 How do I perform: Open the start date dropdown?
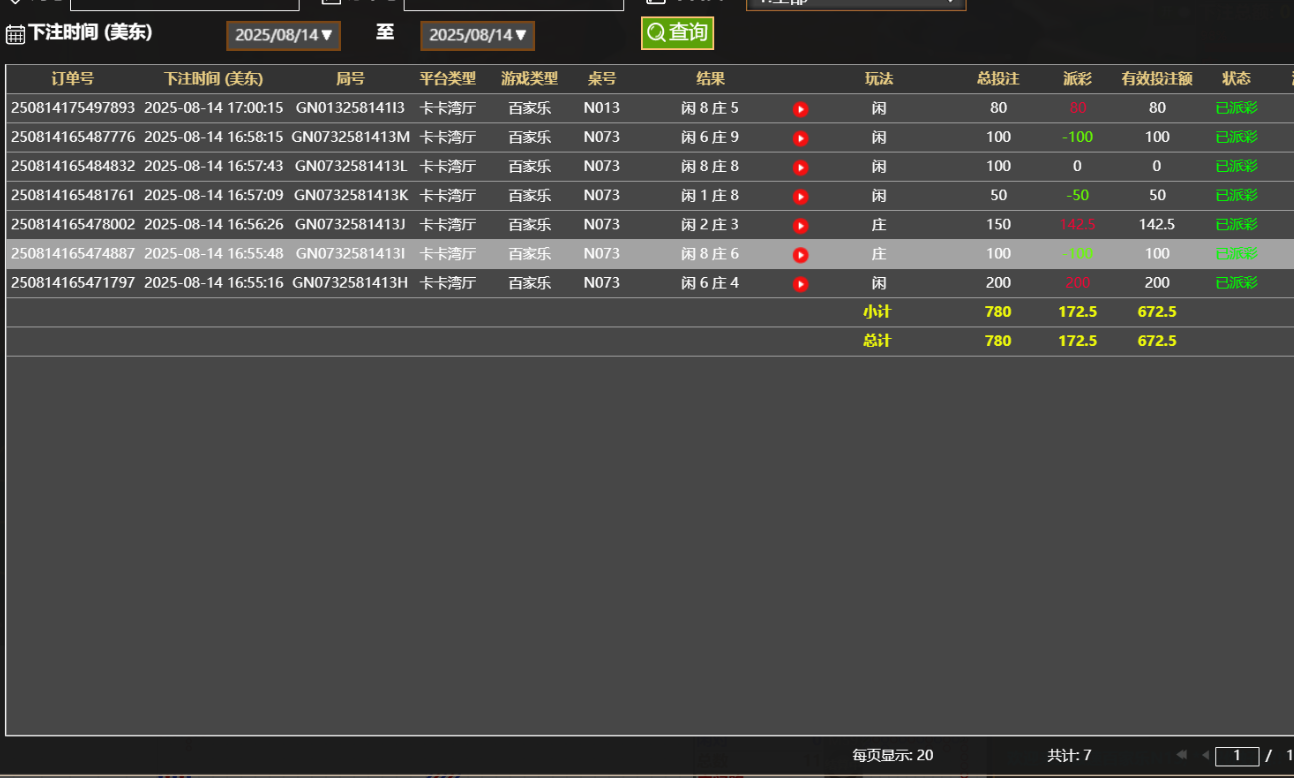click(283, 35)
